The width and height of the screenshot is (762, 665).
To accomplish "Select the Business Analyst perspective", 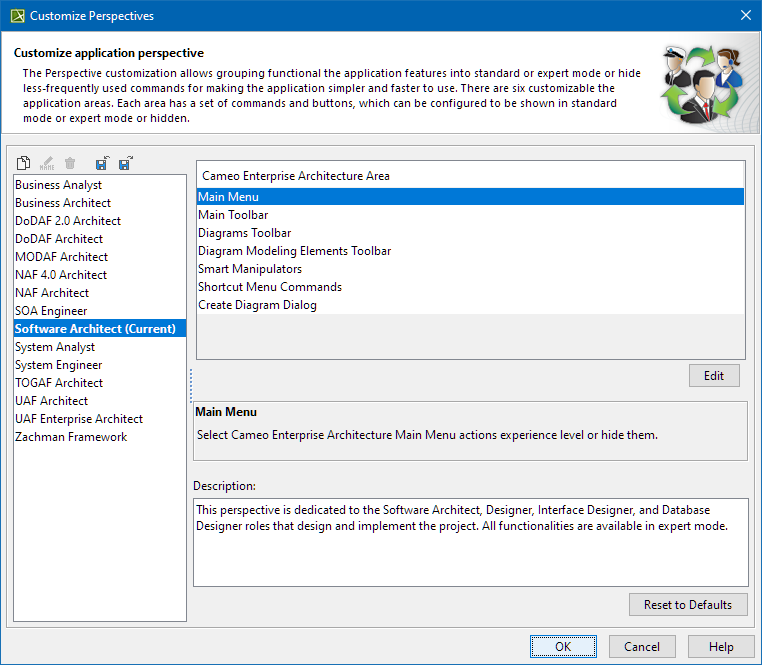I will click(x=100, y=185).
